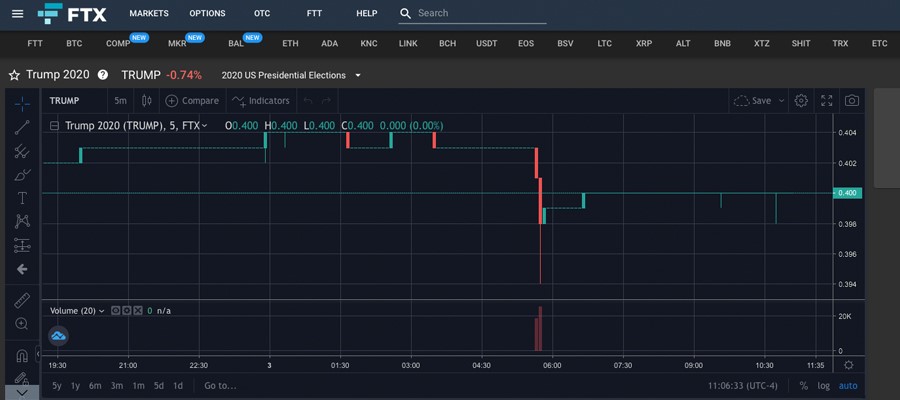Toggle log scale on the chart
The image size is (900, 400).
coord(824,386)
